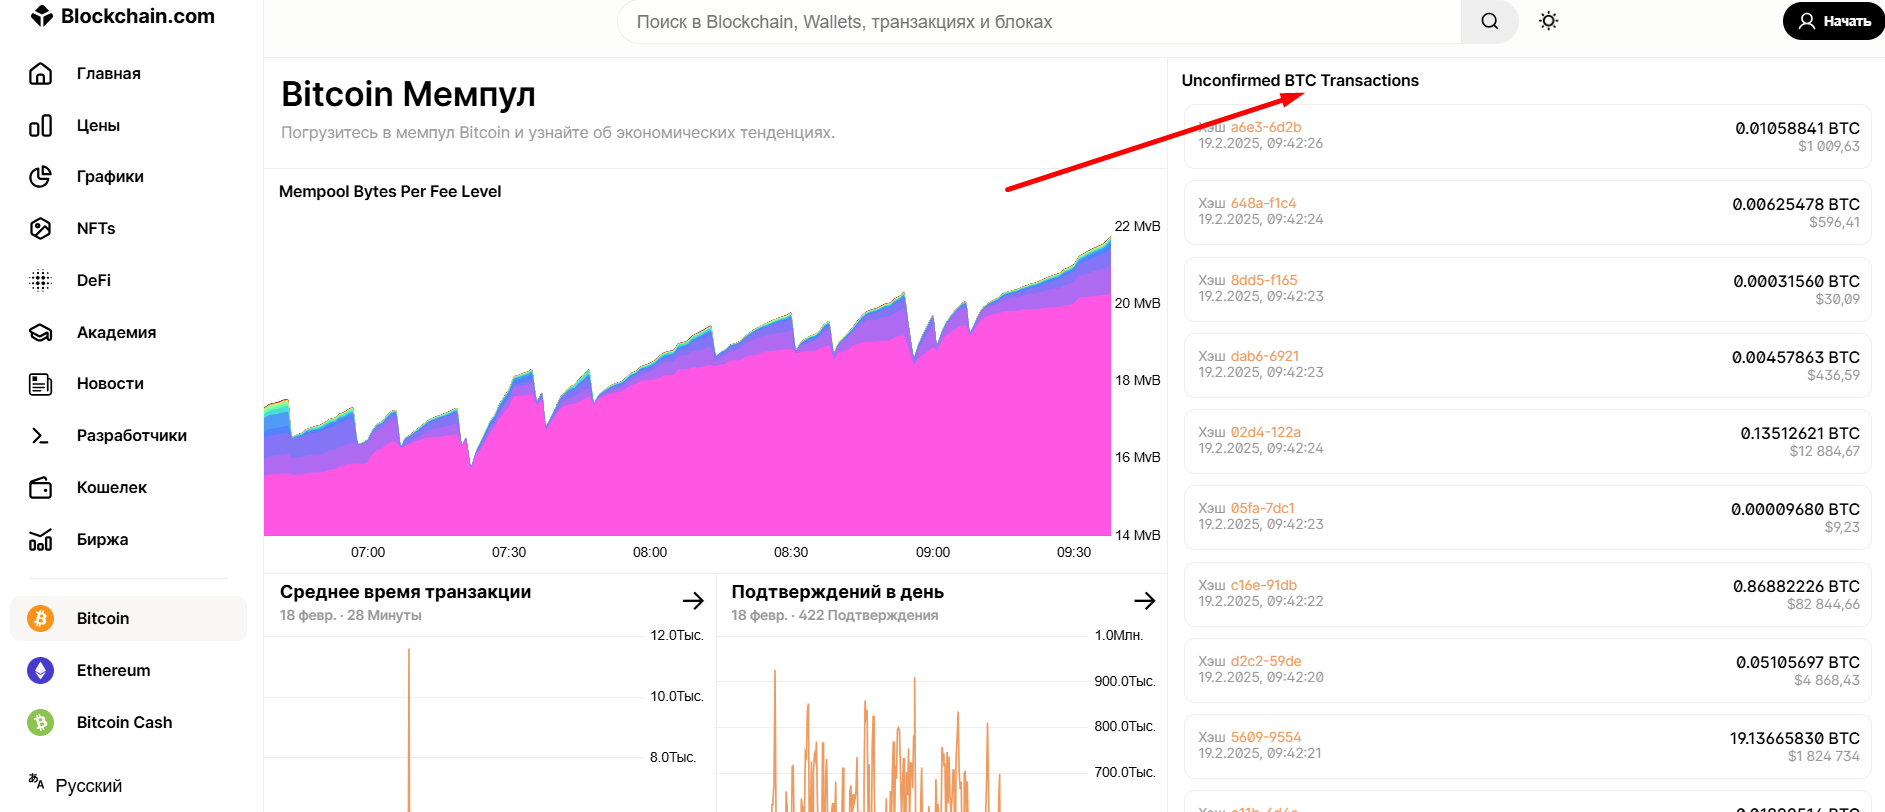
Task: Click Mempool Bytes Per Fee Level title
Action: 390,191
